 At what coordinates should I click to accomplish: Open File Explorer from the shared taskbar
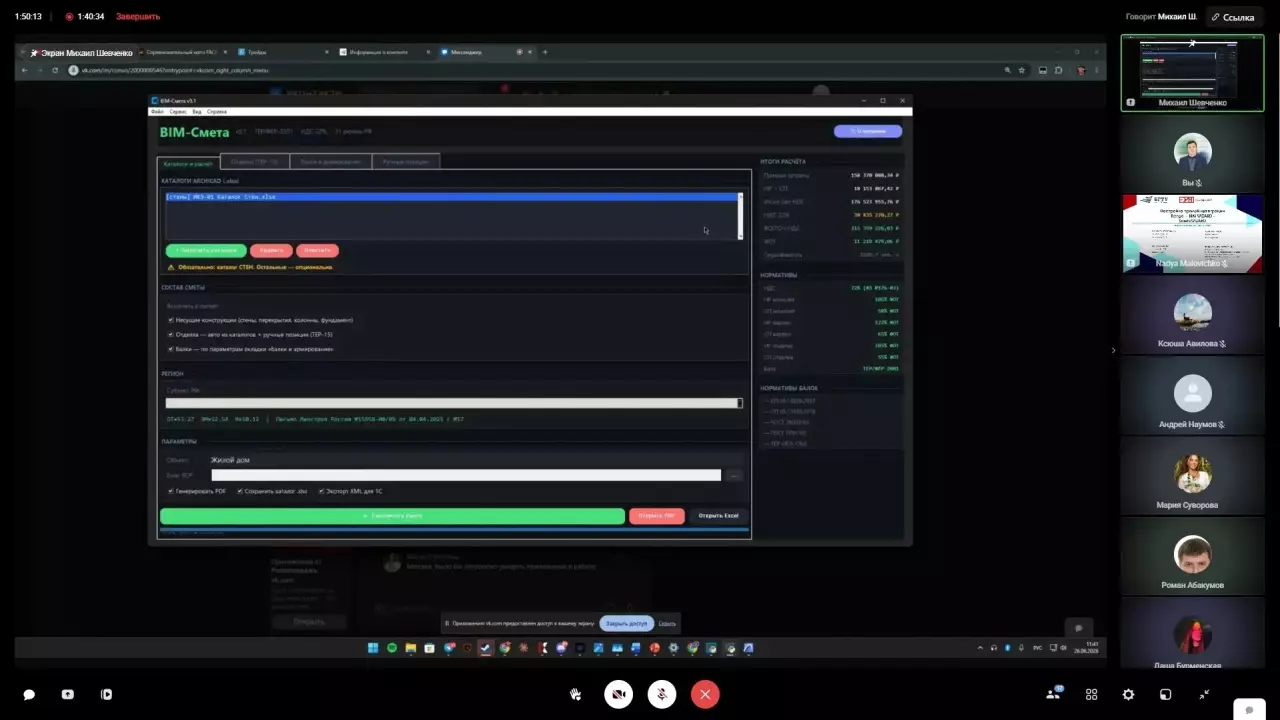click(x=411, y=648)
